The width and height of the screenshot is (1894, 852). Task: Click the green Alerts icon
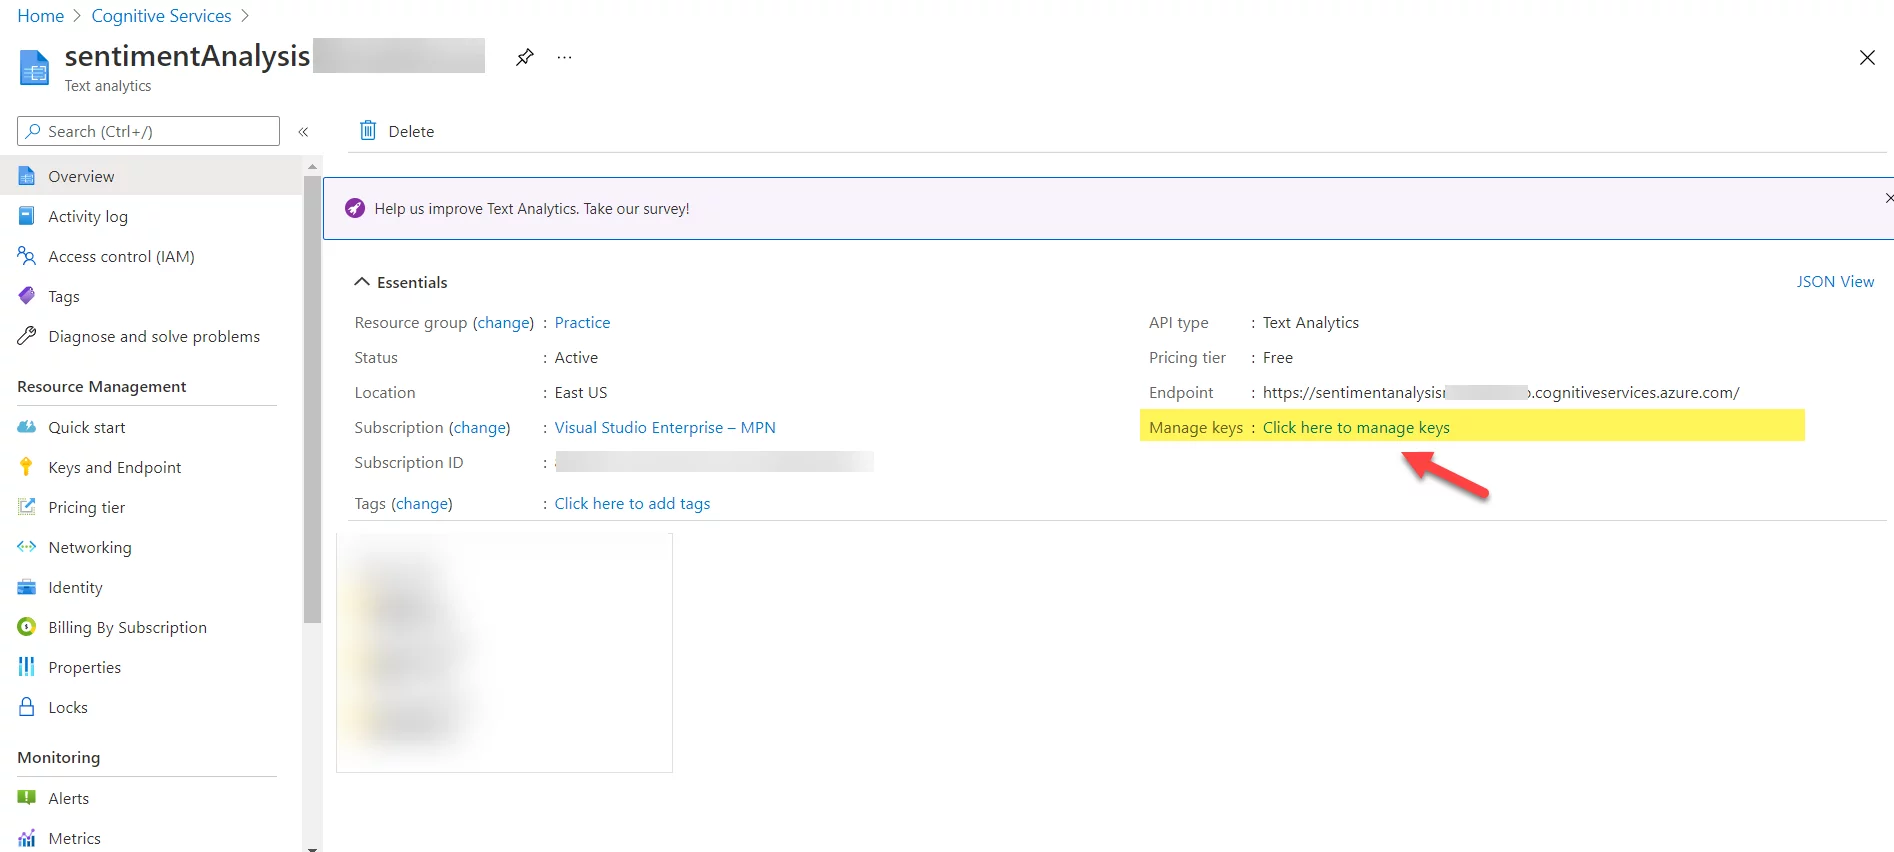point(27,798)
